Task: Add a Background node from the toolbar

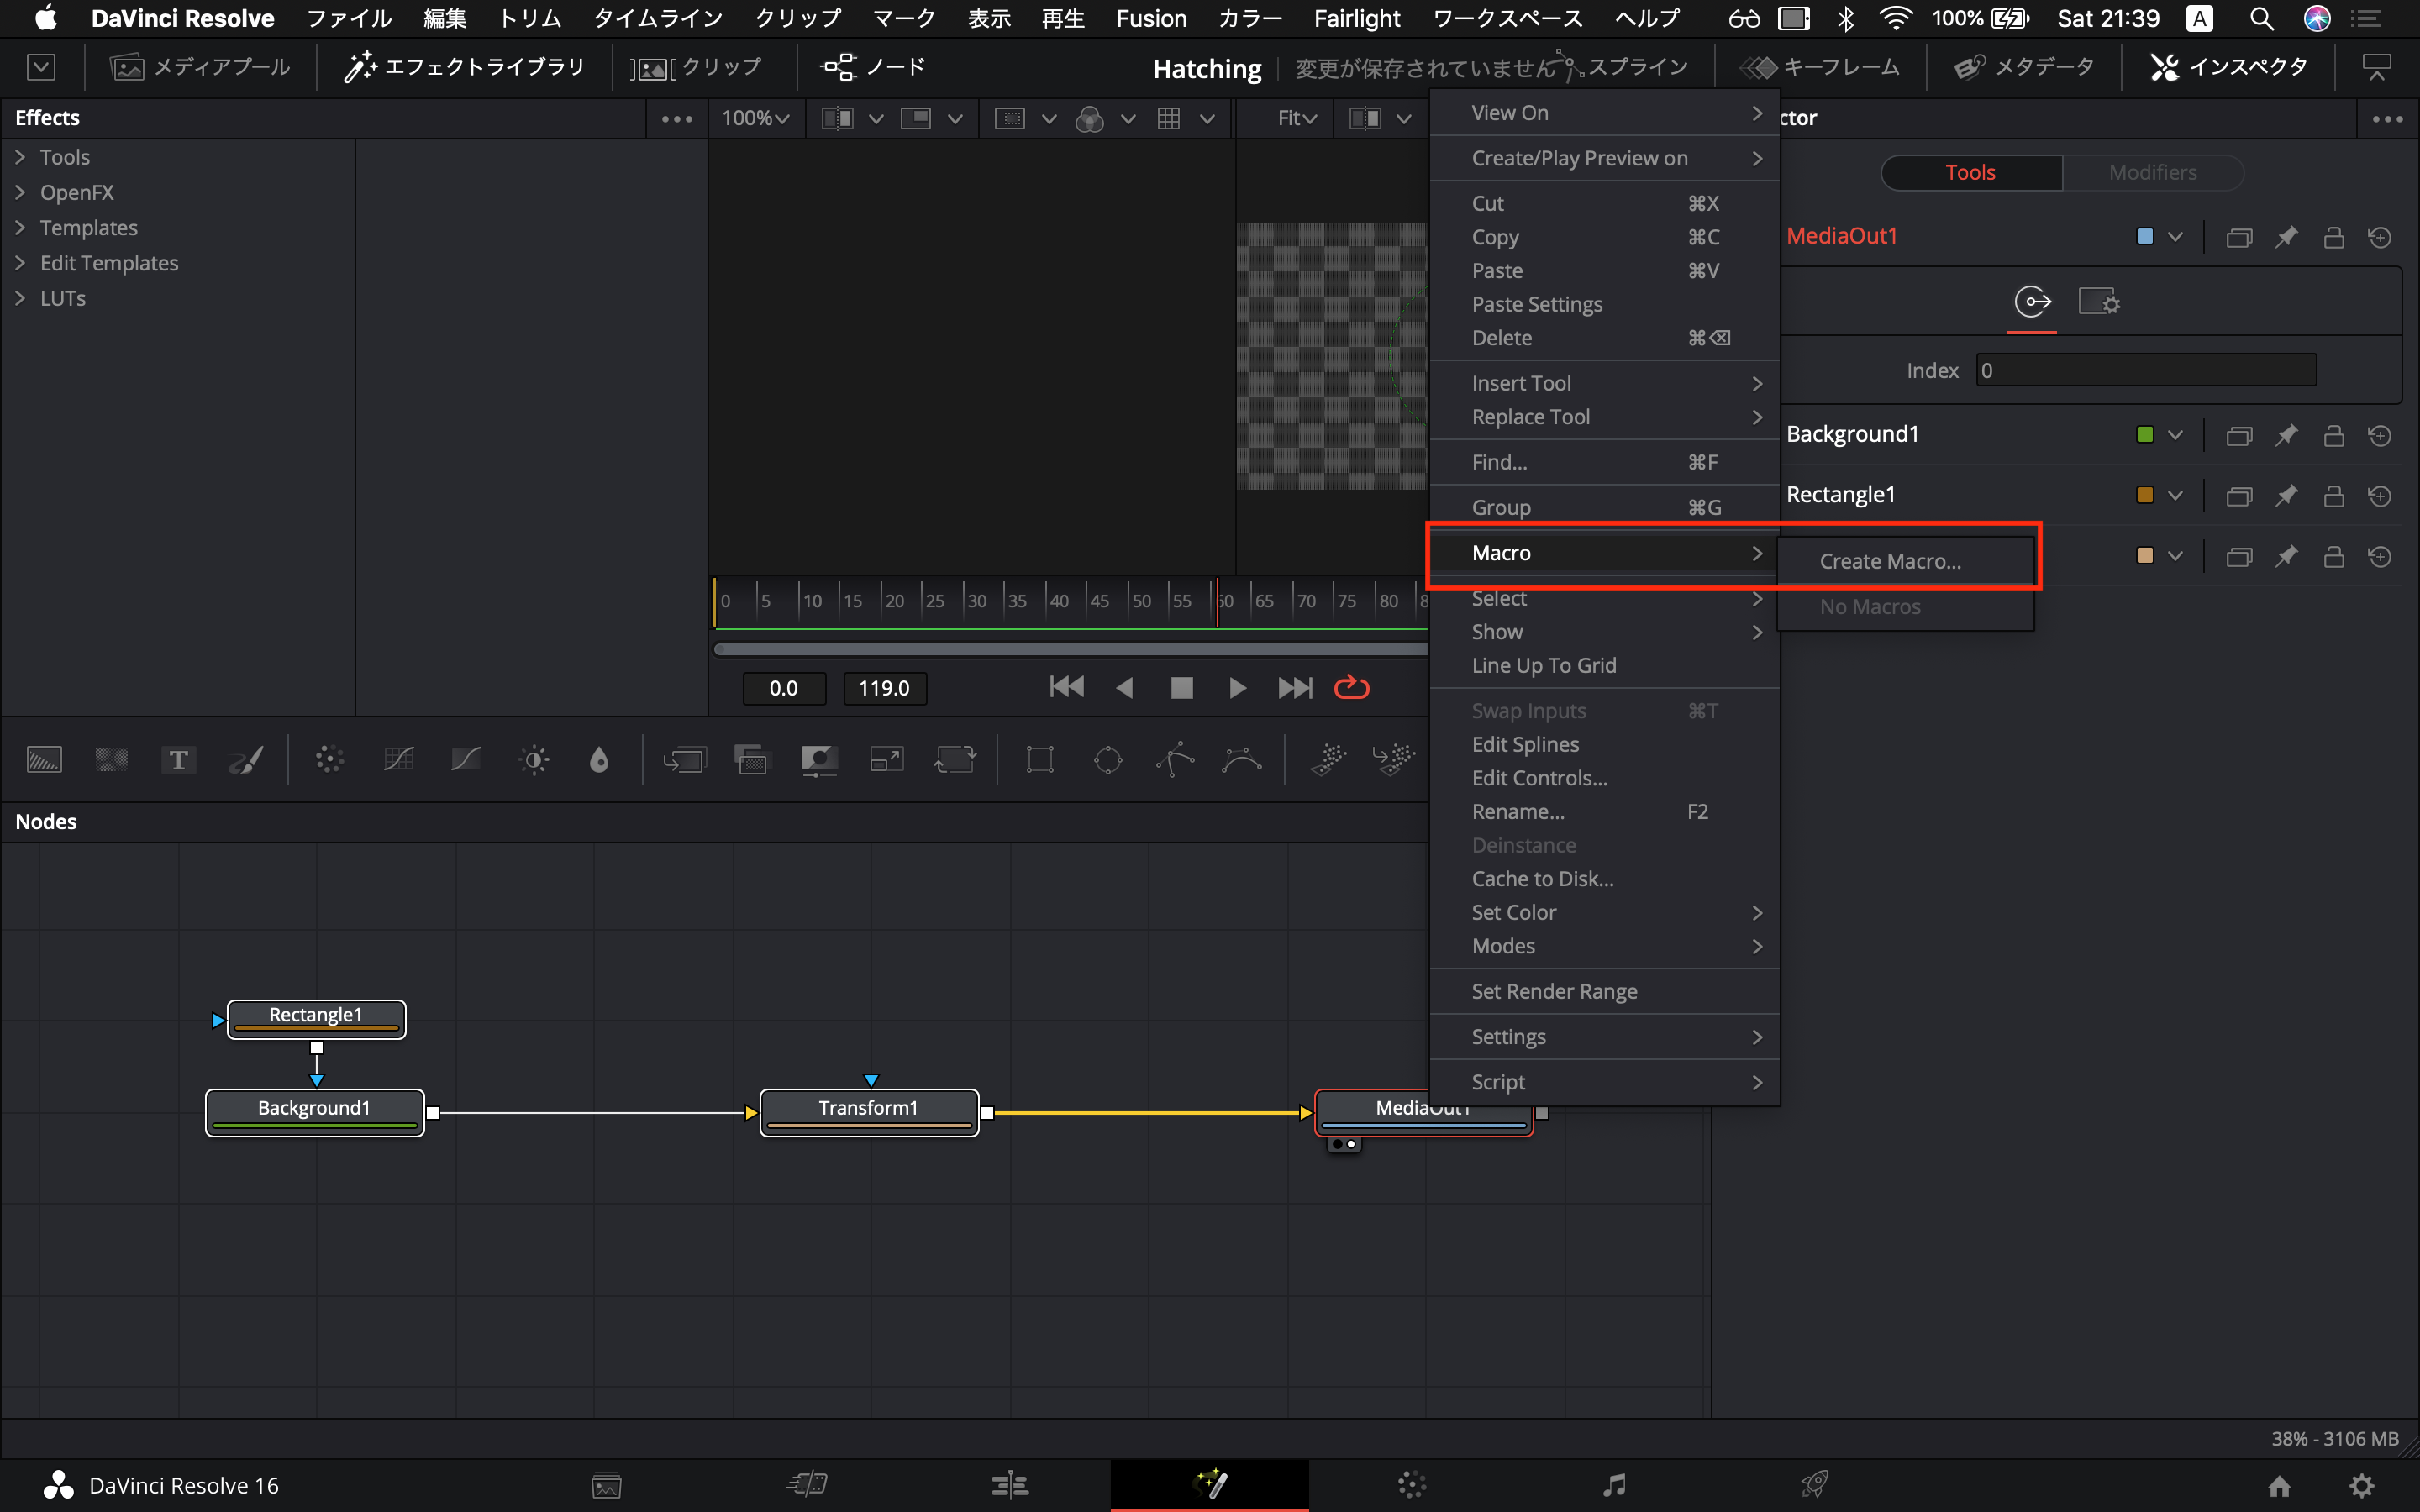Action: pos(44,760)
